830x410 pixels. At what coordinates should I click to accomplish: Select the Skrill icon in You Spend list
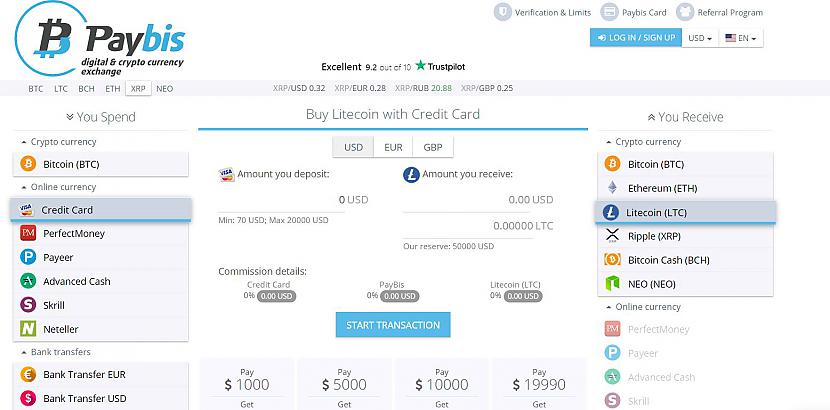pyautogui.click(x=28, y=305)
